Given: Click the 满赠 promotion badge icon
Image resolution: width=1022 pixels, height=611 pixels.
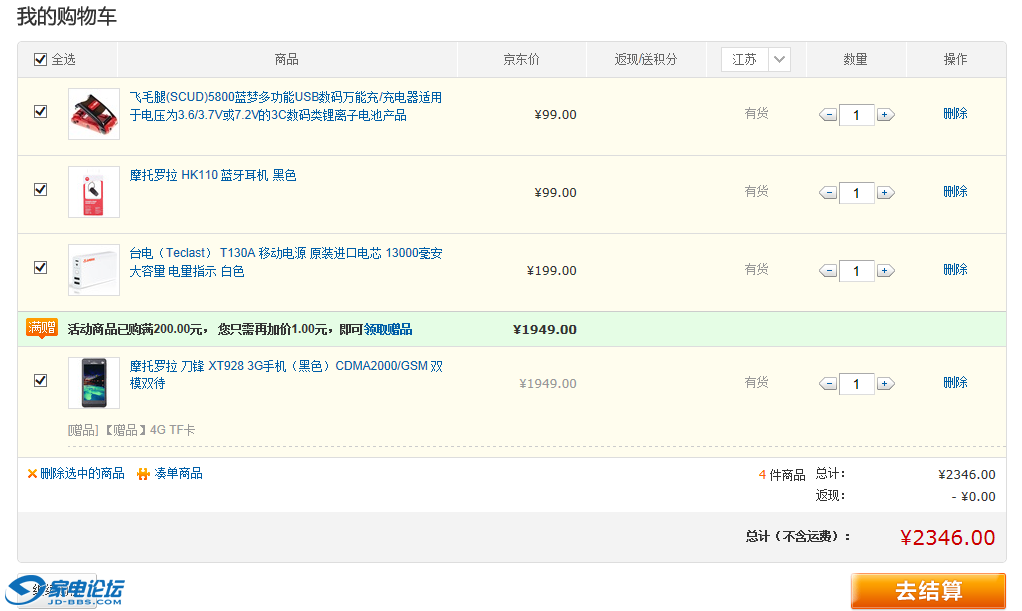Looking at the screenshot, I should [x=42, y=327].
